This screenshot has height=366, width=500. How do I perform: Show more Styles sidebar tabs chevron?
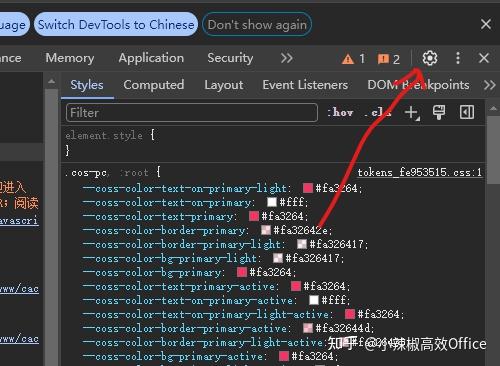489,85
